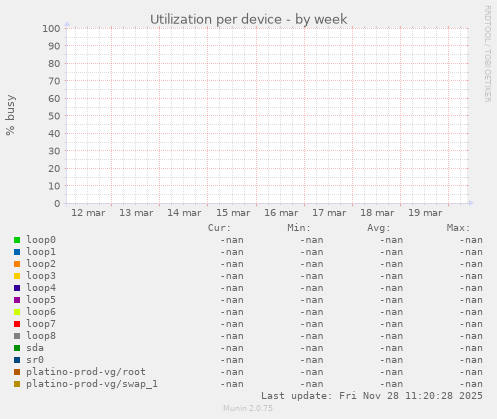The height and width of the screenshot is (419, 497).
Task: Click the platino-prod-vg/swap_1 olive swatch
Action: pyautogui.click(x=17, y=384)
